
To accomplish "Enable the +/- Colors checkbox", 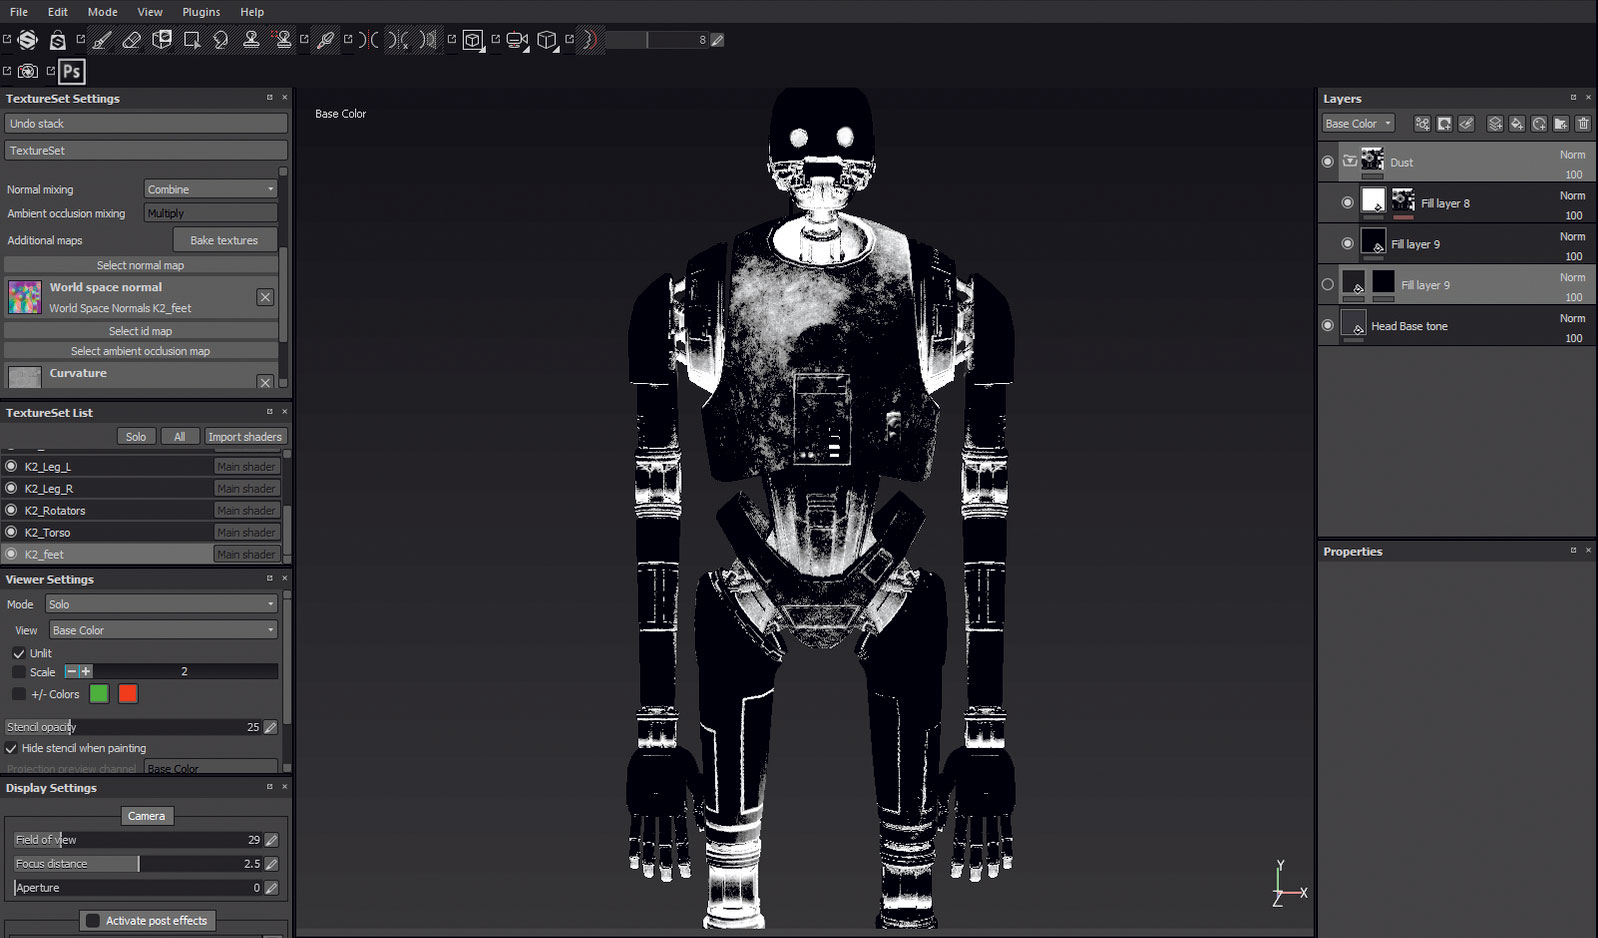I will [x=18, y=694].
